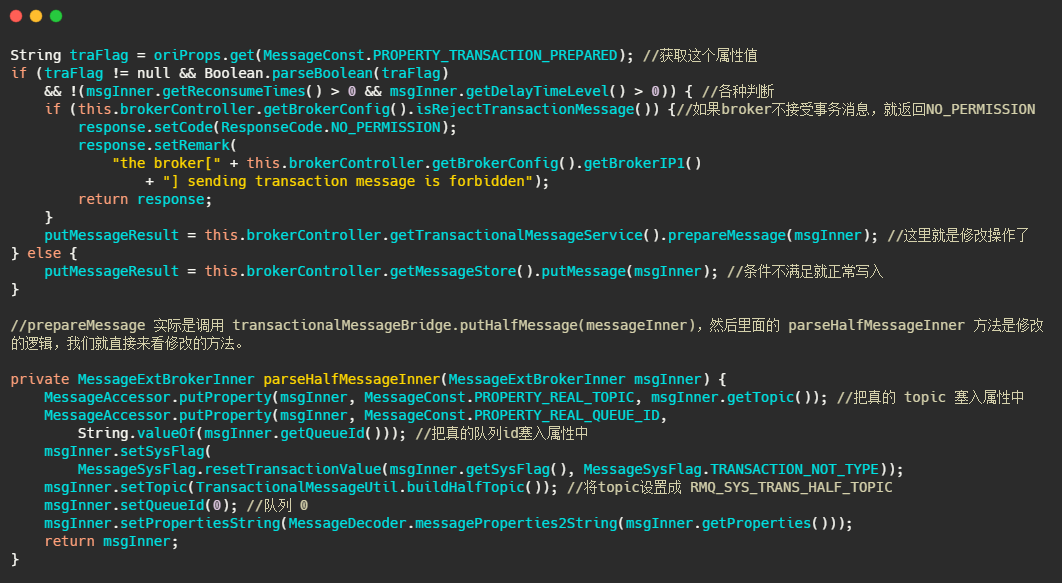Image resolution: width=1062 pixels, height=583 pixels.
Task: Select the resetTransactionValue method
Action: [293, 469]
